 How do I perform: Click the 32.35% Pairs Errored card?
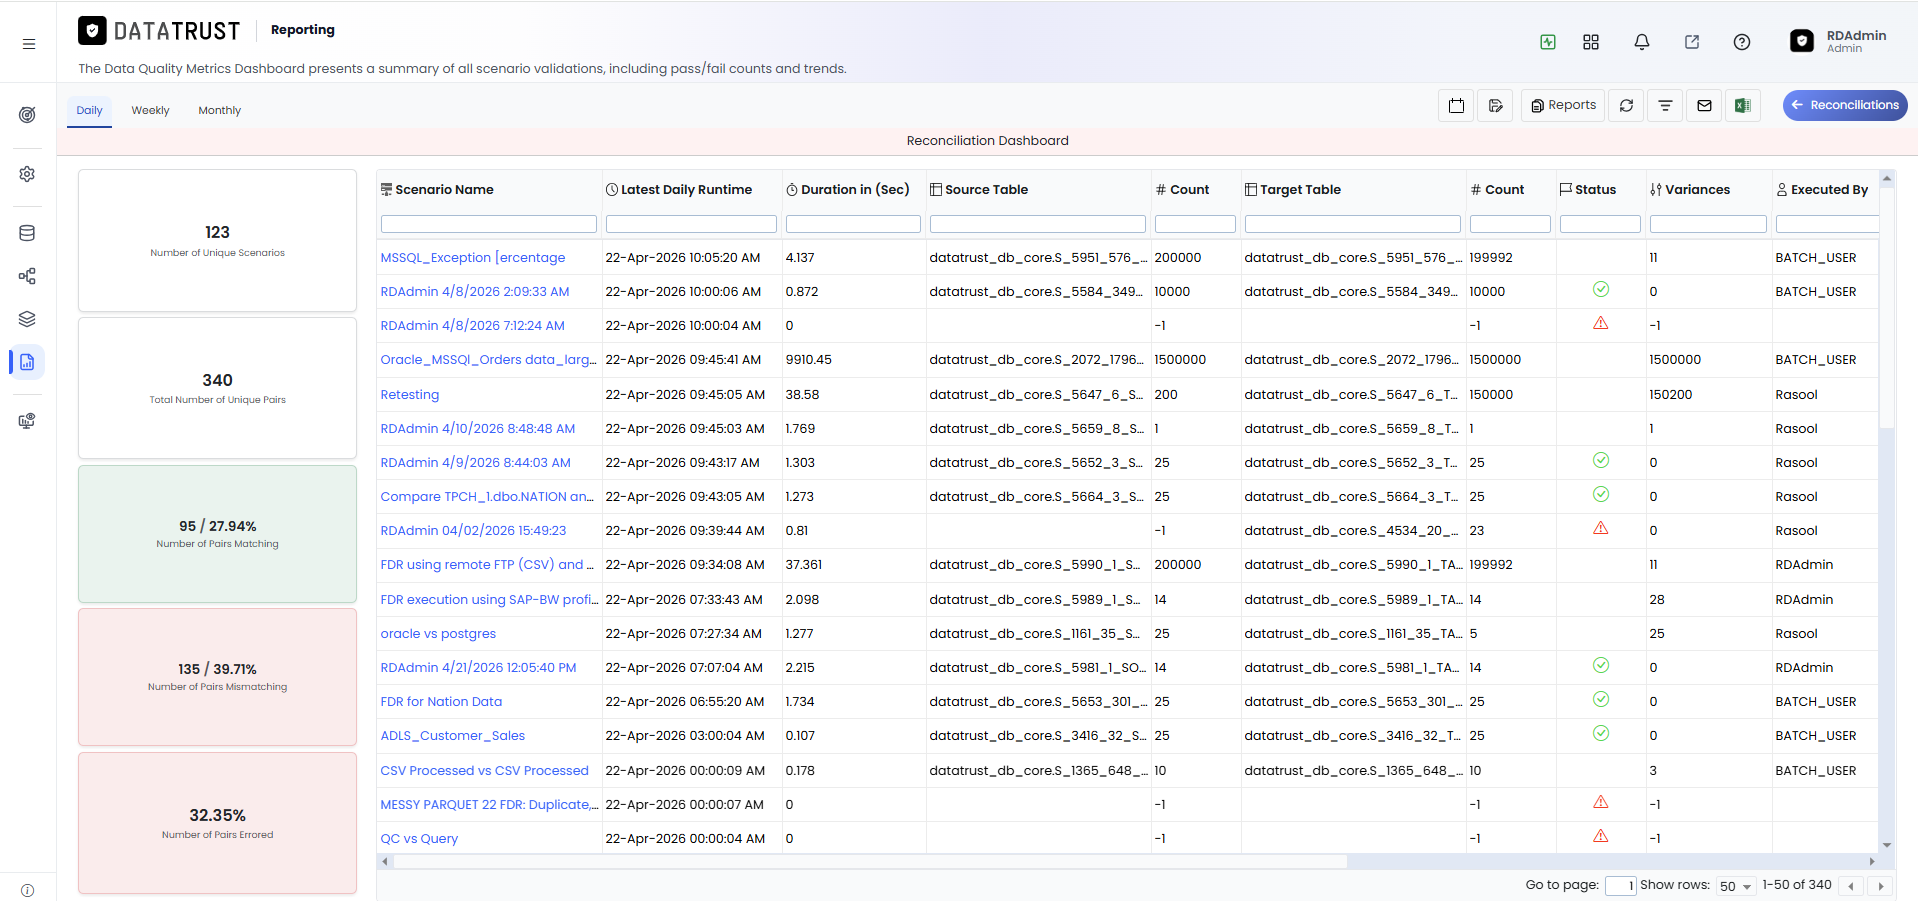coord(217,823)
